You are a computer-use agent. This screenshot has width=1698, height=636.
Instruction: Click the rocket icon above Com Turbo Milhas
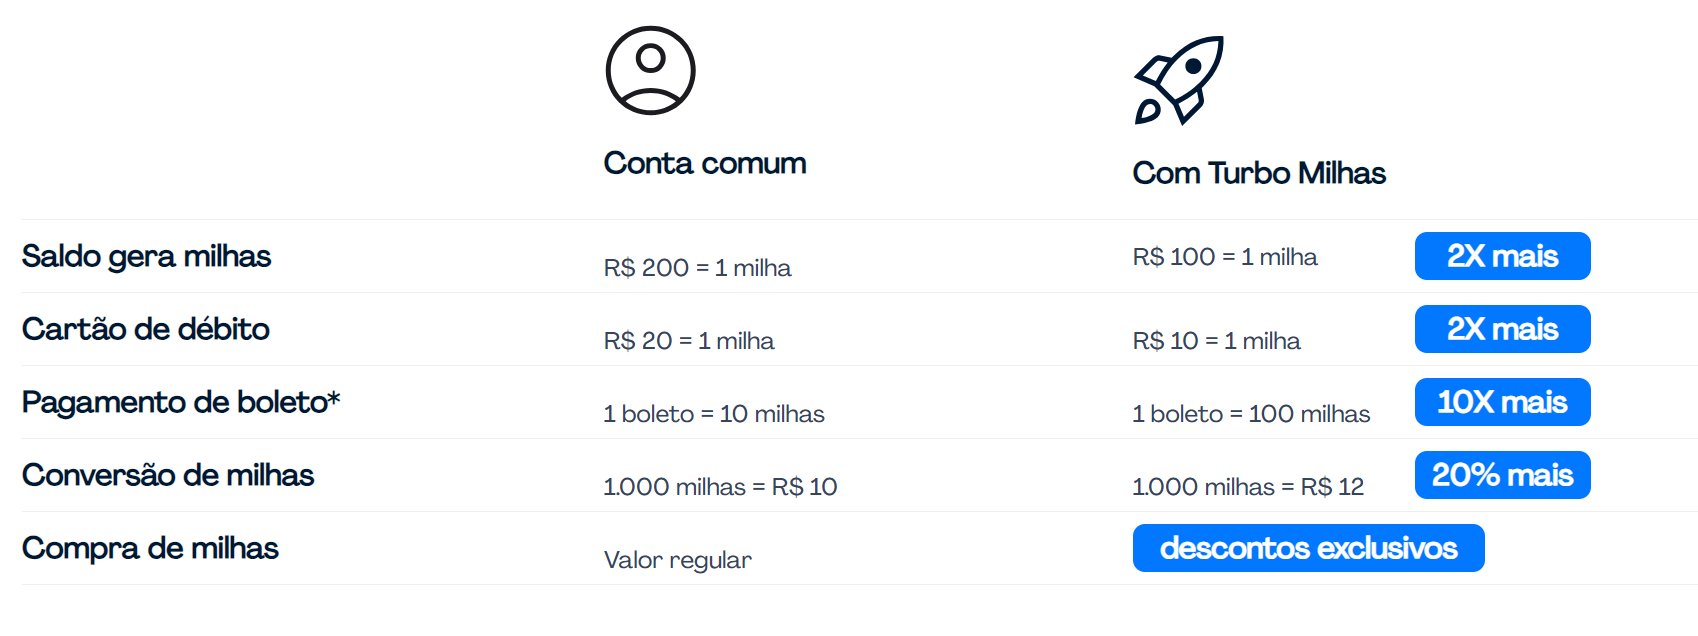(x=1179, y=80)
